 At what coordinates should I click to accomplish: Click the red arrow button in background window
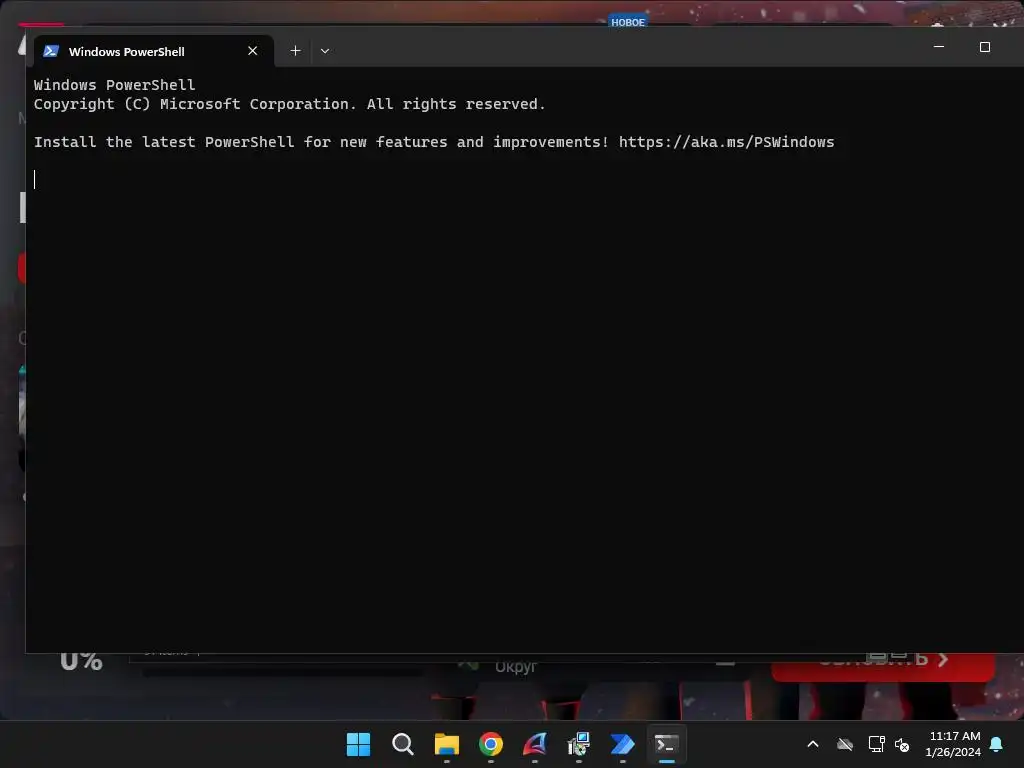(883, 666)
